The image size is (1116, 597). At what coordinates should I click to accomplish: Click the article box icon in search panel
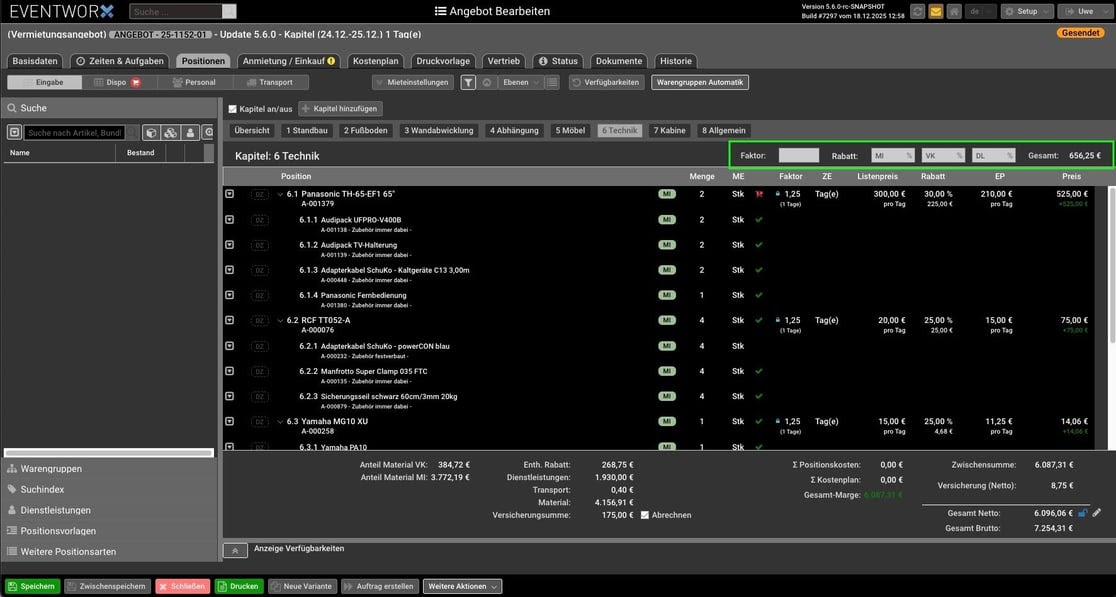pos(149,132)
